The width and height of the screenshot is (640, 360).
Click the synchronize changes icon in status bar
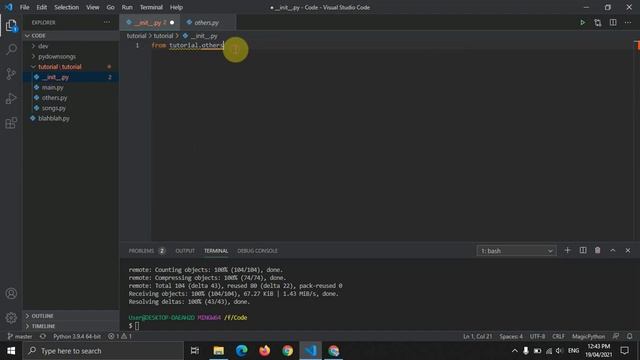click(43, 336)
